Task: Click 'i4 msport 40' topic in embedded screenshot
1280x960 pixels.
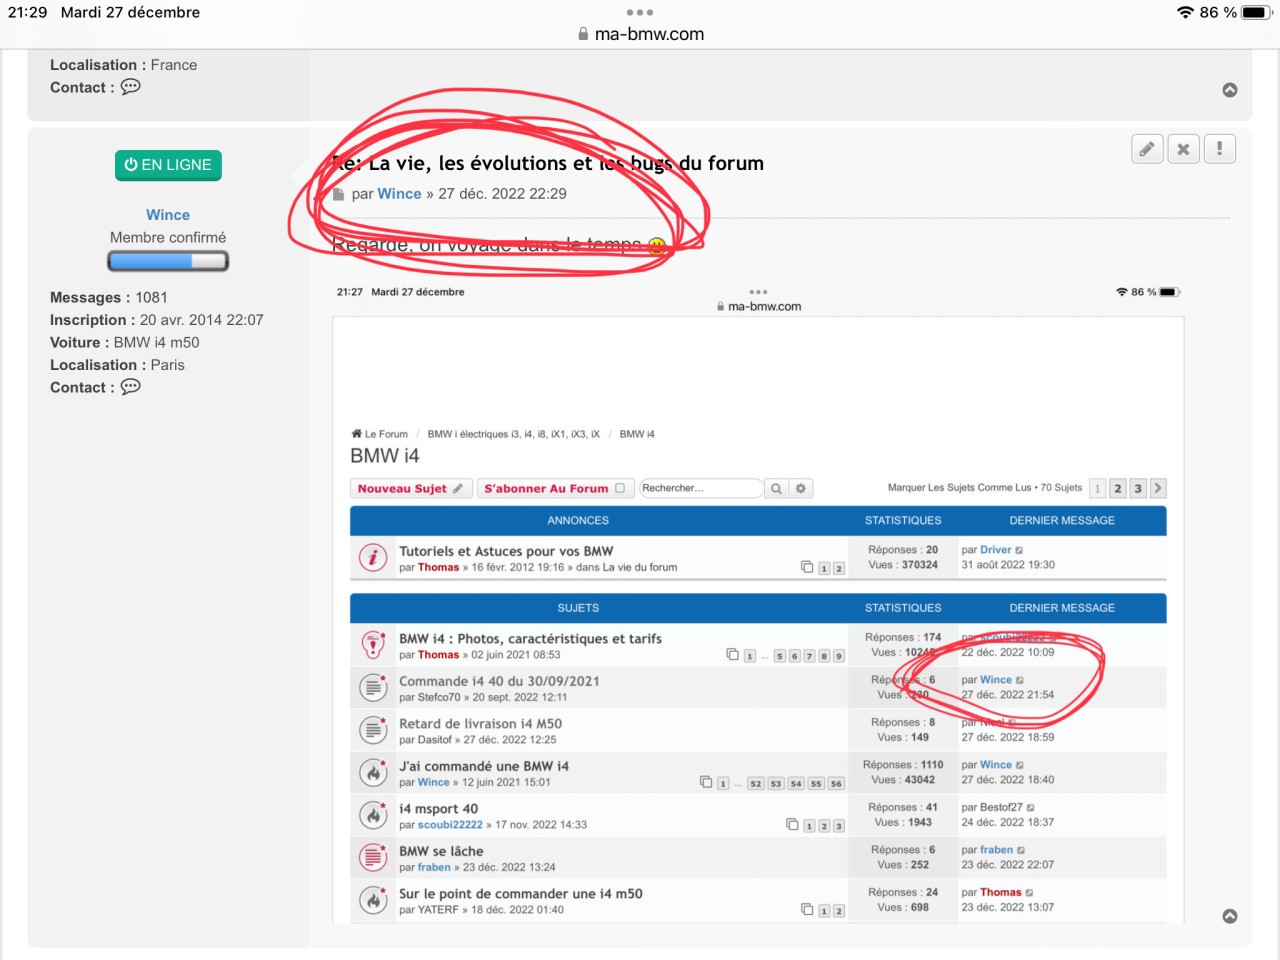Action: (438, 809)
